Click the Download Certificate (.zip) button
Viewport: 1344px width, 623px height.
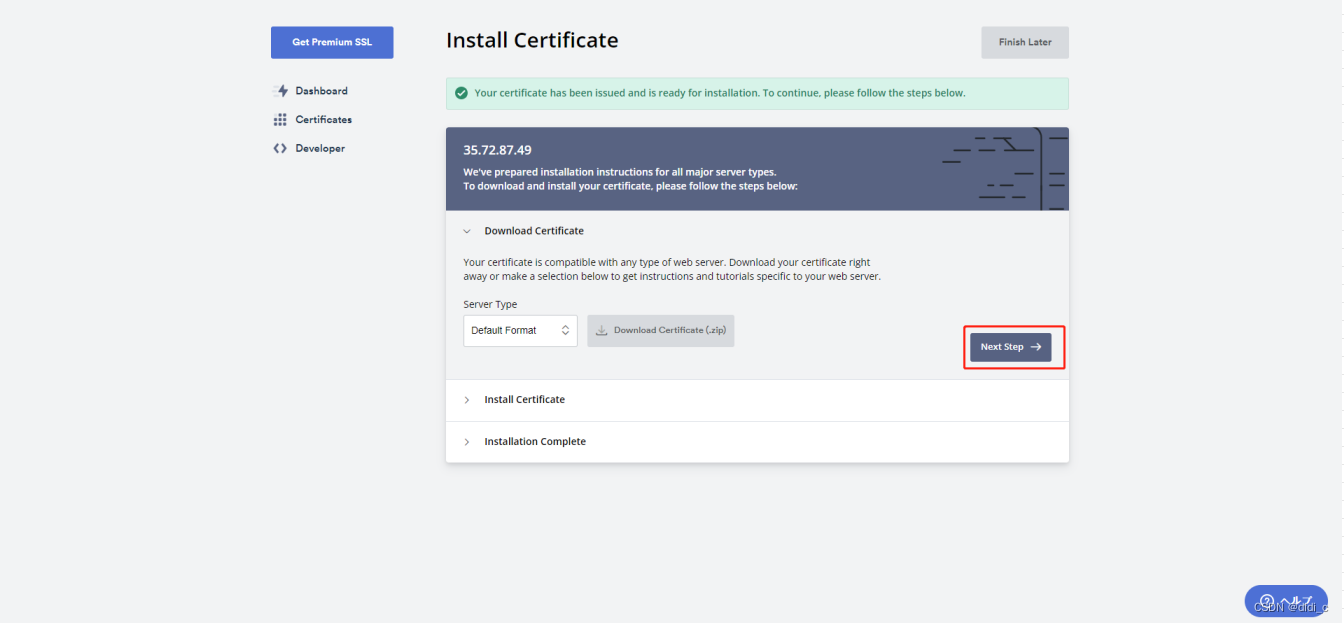[661, 330]
